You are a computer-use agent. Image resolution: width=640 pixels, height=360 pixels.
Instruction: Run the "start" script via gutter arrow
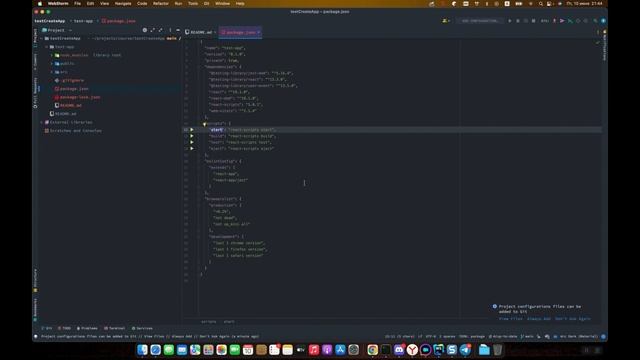pos(192,129)
